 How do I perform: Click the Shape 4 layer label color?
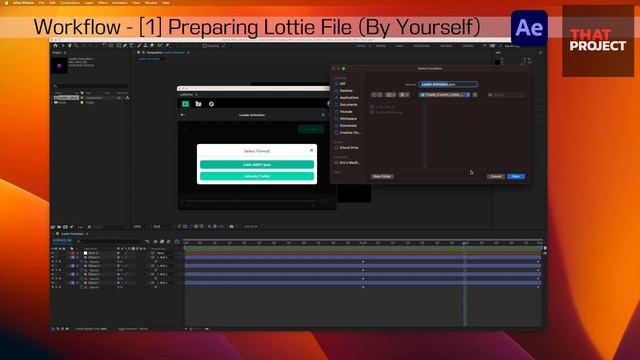tap(73, 258)
